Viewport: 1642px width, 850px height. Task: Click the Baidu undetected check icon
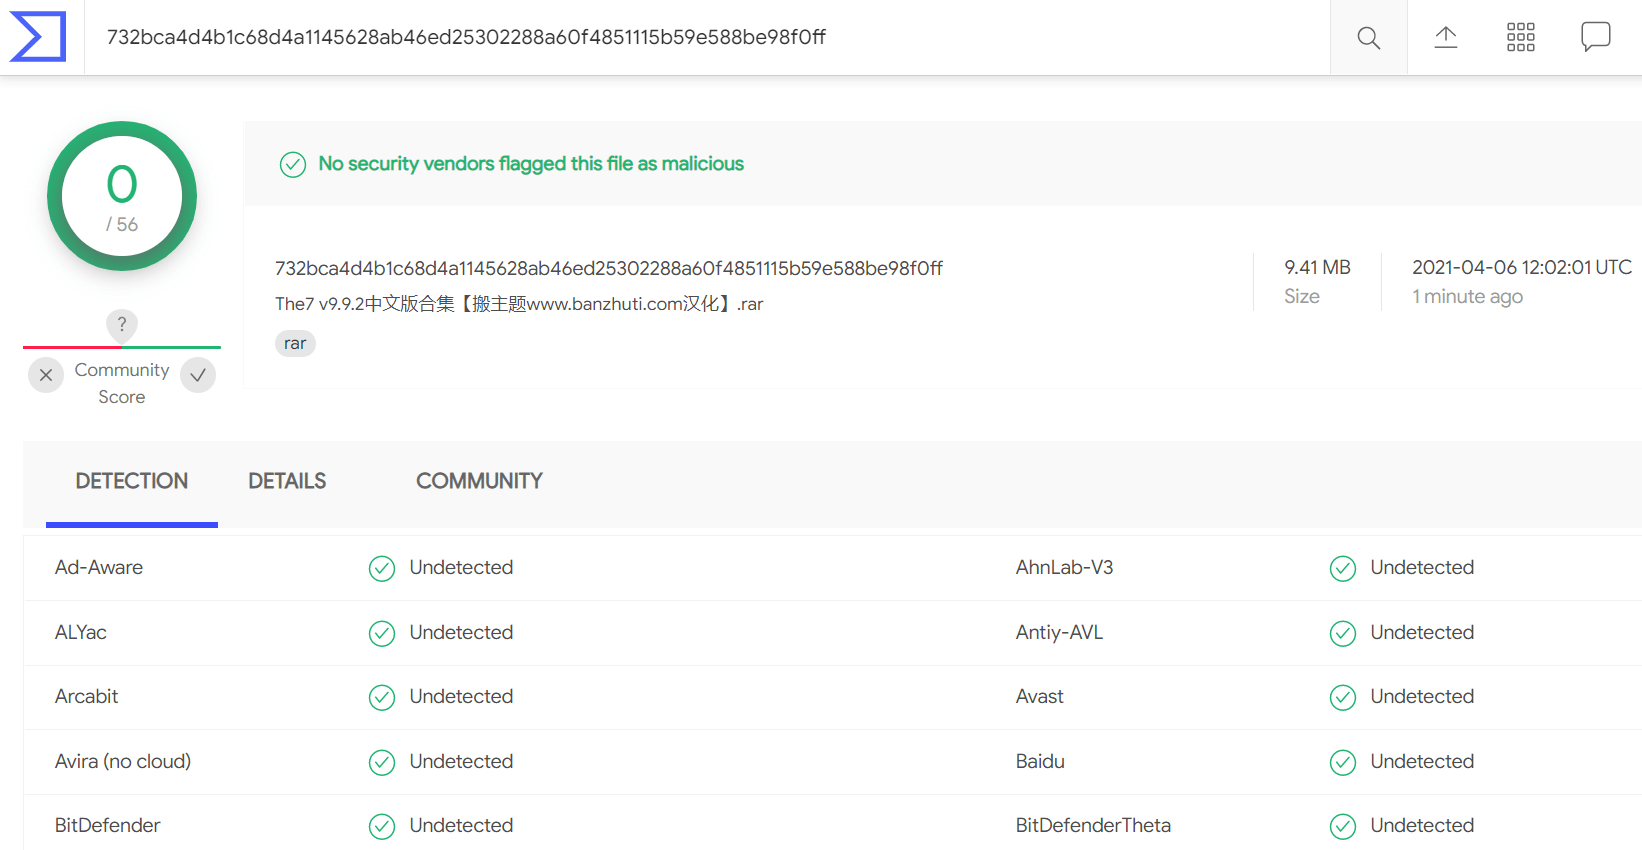pyautogui.click(x=1343, y=762)
